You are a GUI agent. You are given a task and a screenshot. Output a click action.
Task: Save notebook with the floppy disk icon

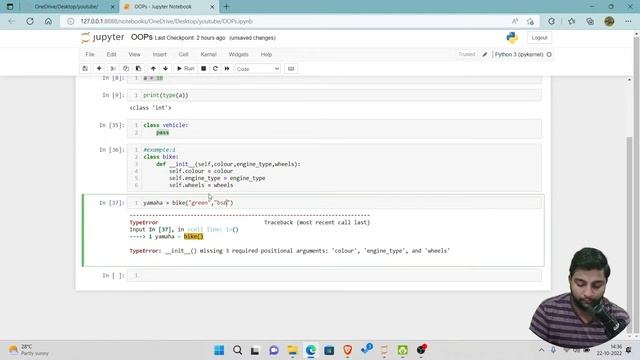[x=85, y=69]
